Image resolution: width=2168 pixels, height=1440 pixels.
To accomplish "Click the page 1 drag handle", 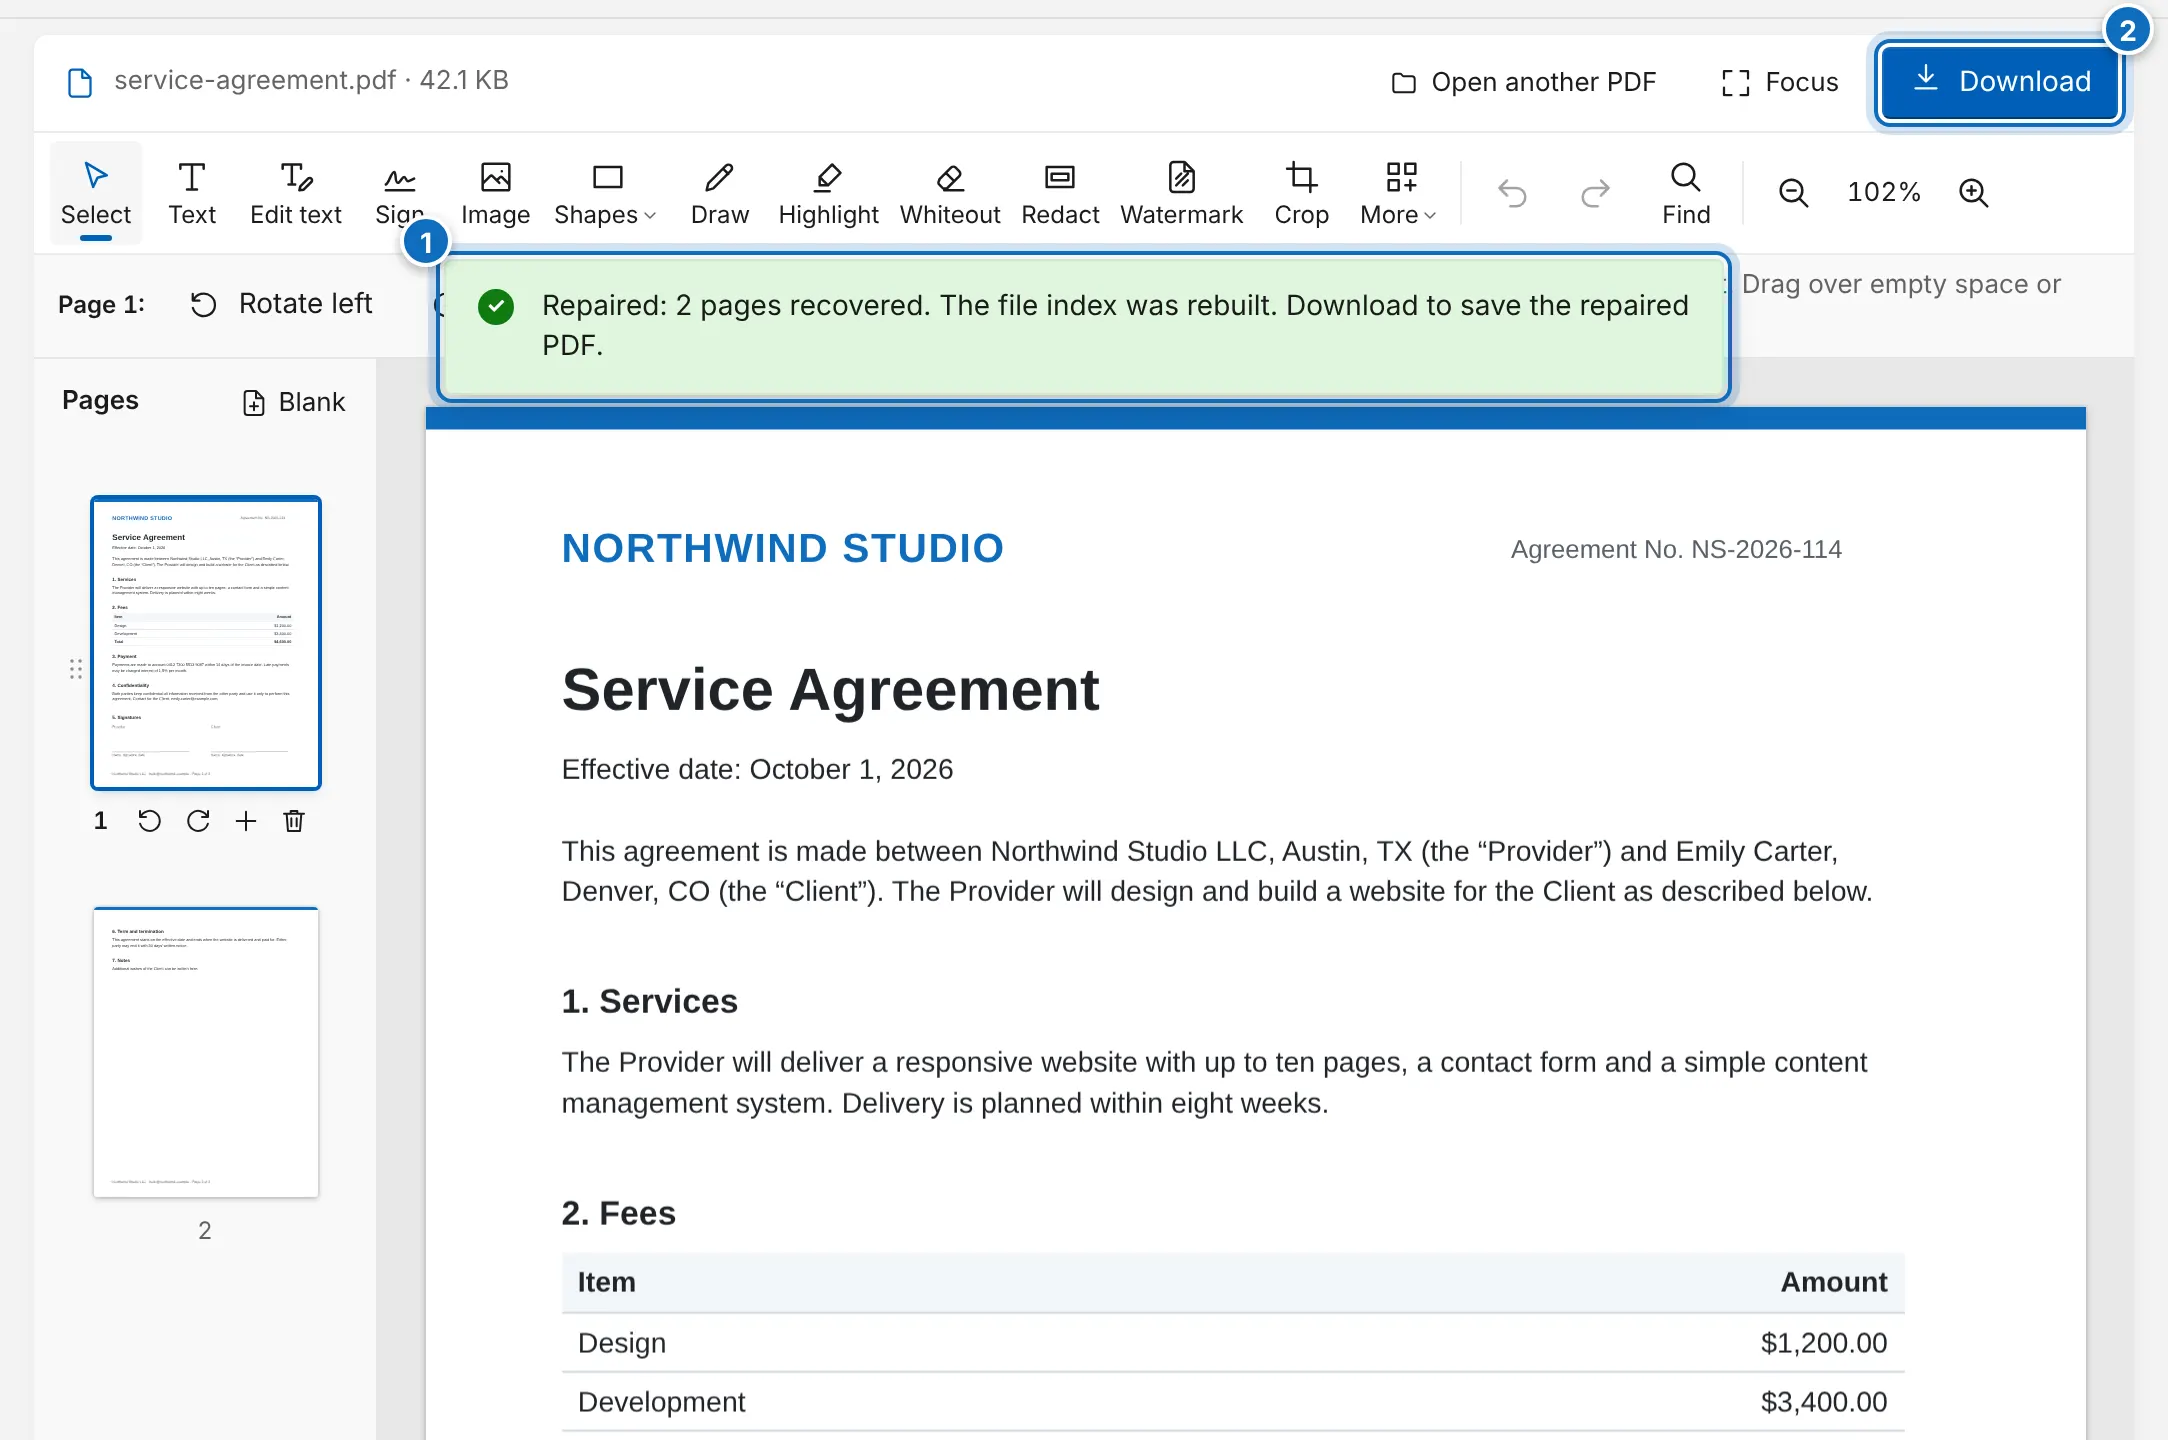I will [76, 669].
